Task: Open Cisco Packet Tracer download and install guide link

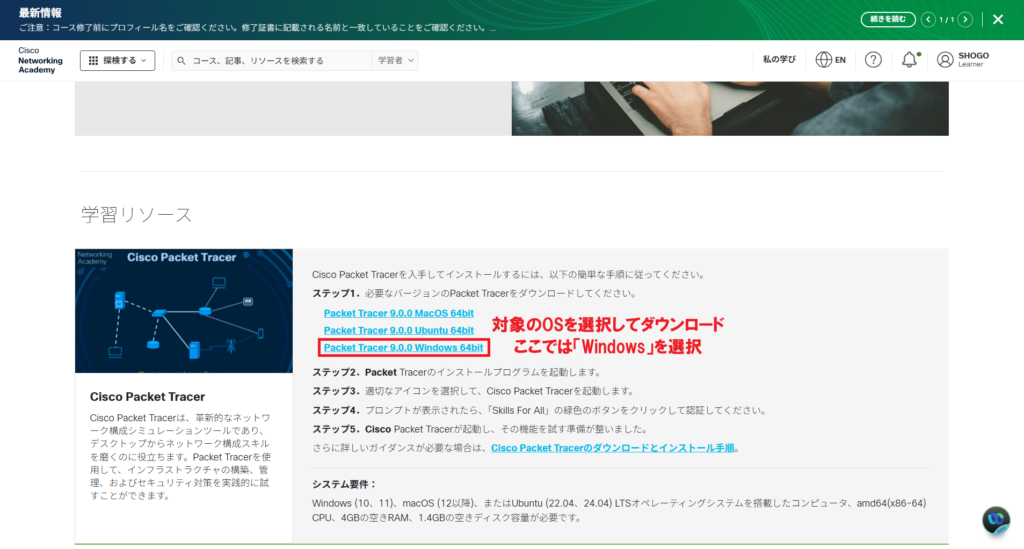Action: (613, 448)
